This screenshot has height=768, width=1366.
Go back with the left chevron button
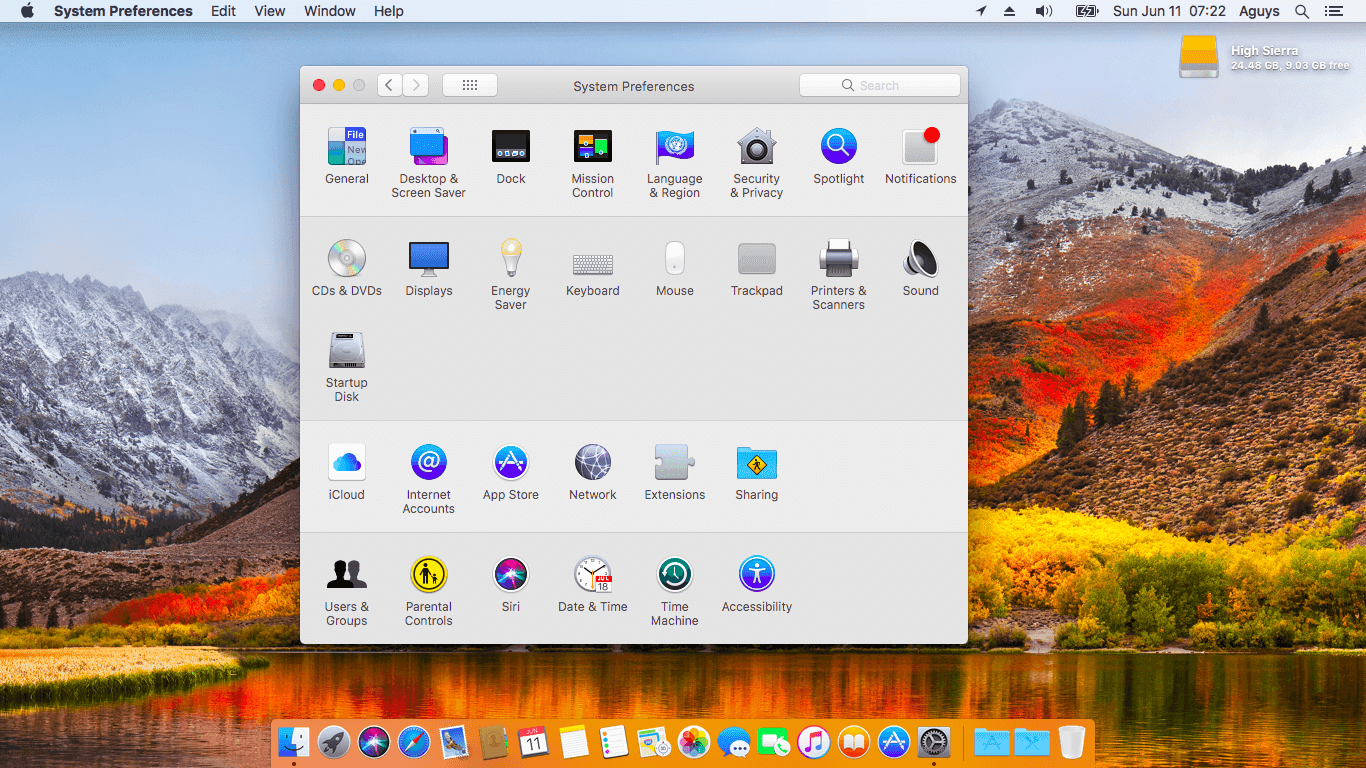390,85
